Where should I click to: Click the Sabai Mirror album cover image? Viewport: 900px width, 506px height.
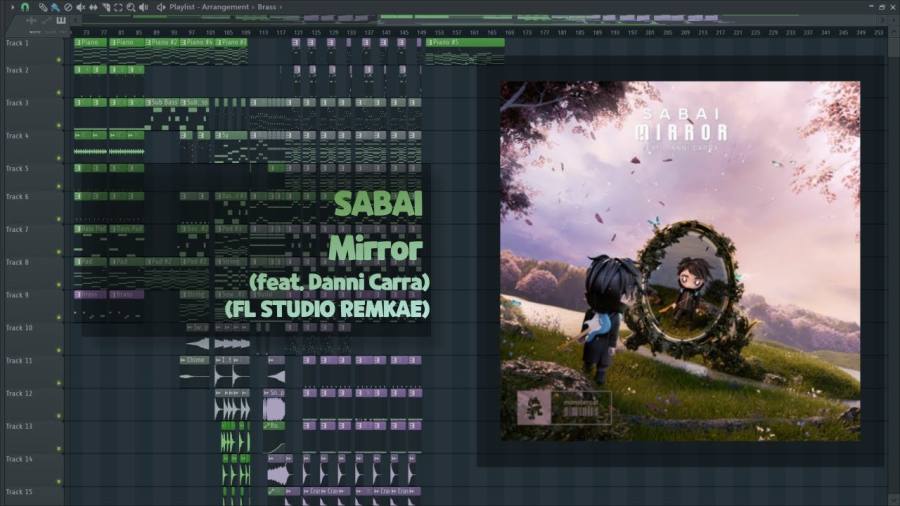pyautogui.click(x=680, y=261)
